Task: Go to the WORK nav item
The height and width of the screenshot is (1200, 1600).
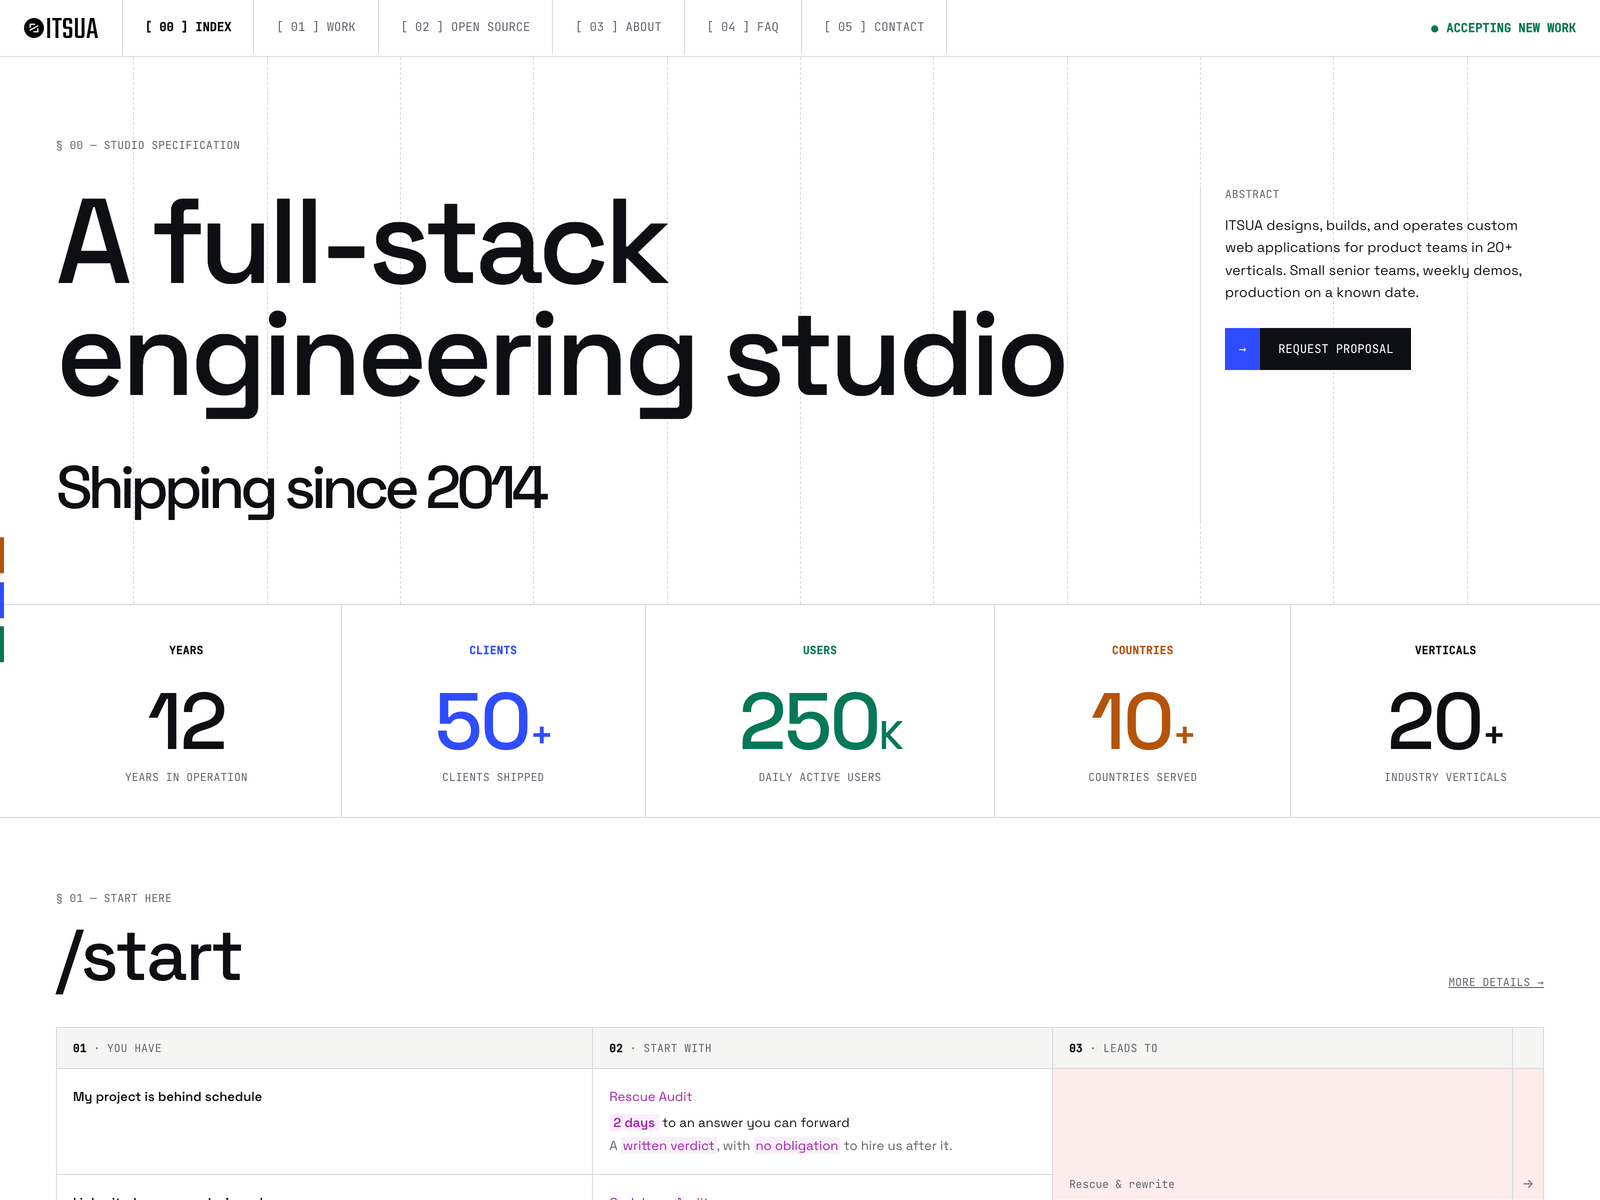Action: tap(316, 27)
